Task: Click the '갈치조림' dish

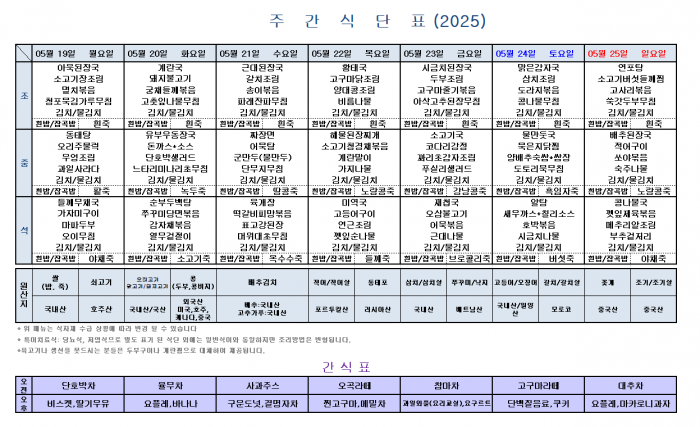Action: [x=262, y=79]
